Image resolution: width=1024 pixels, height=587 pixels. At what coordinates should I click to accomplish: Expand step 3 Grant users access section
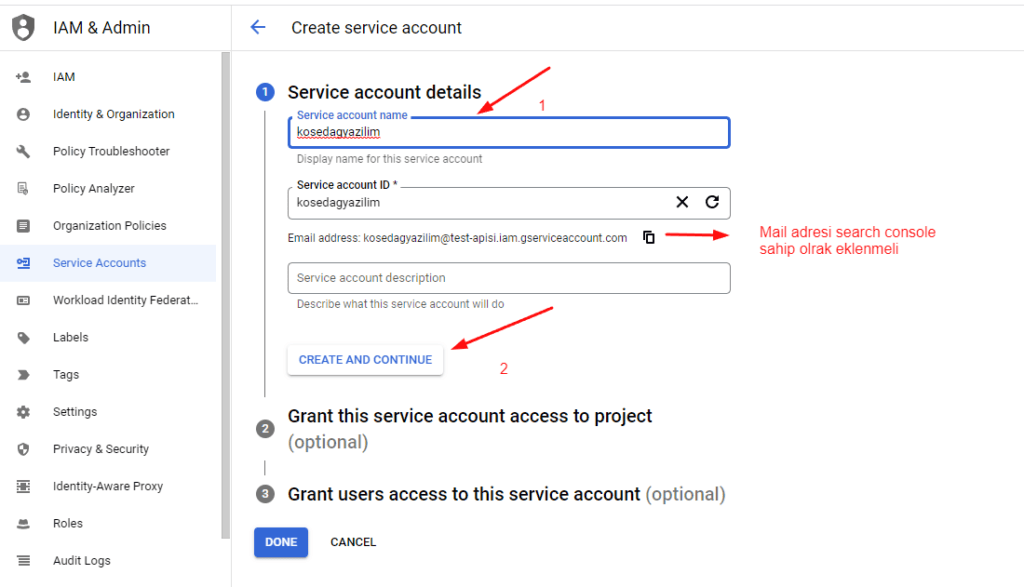click(x=507, y=494)
